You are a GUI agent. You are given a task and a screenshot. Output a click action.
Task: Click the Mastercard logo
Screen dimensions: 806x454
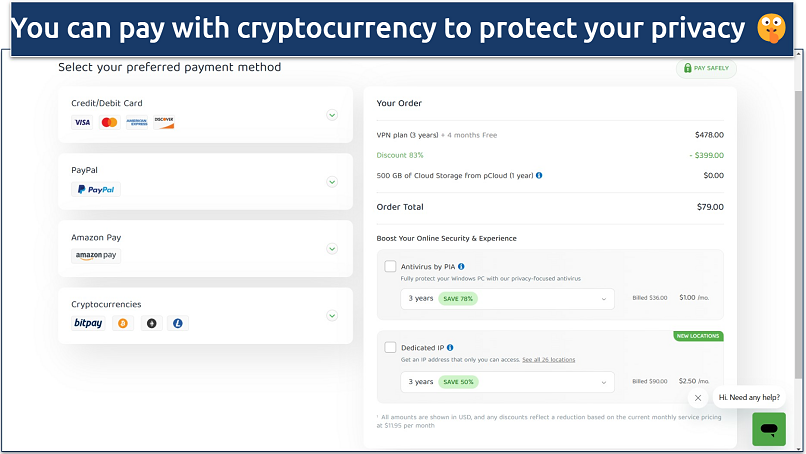pyautogui.click(x=109, y=122)
